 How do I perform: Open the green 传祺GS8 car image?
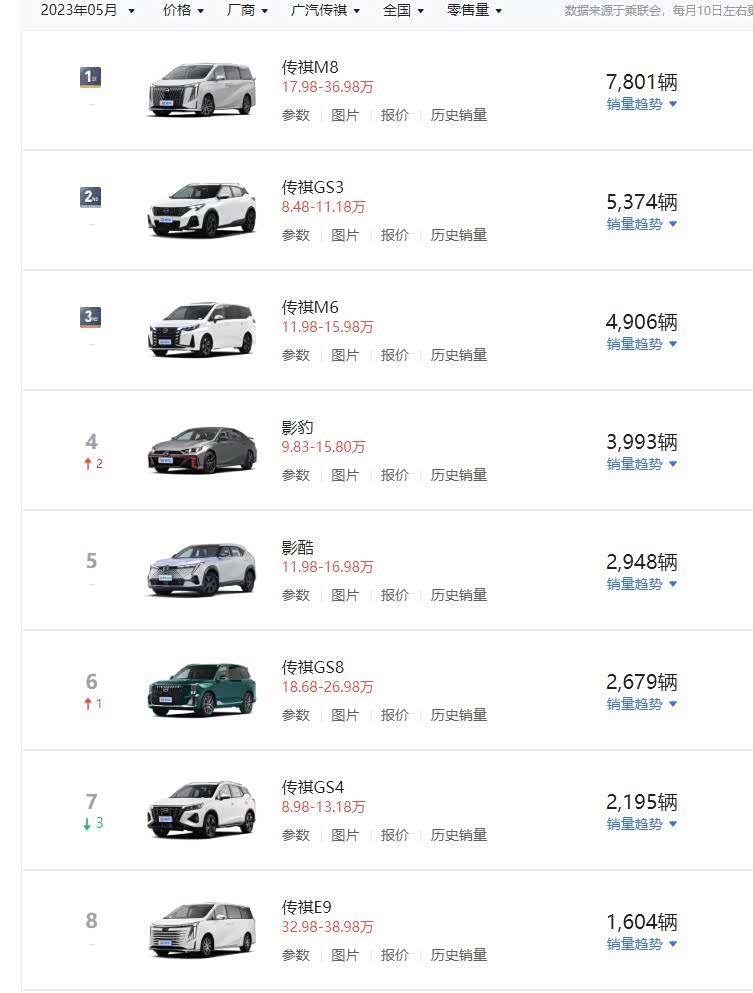[x=201, y=690]
